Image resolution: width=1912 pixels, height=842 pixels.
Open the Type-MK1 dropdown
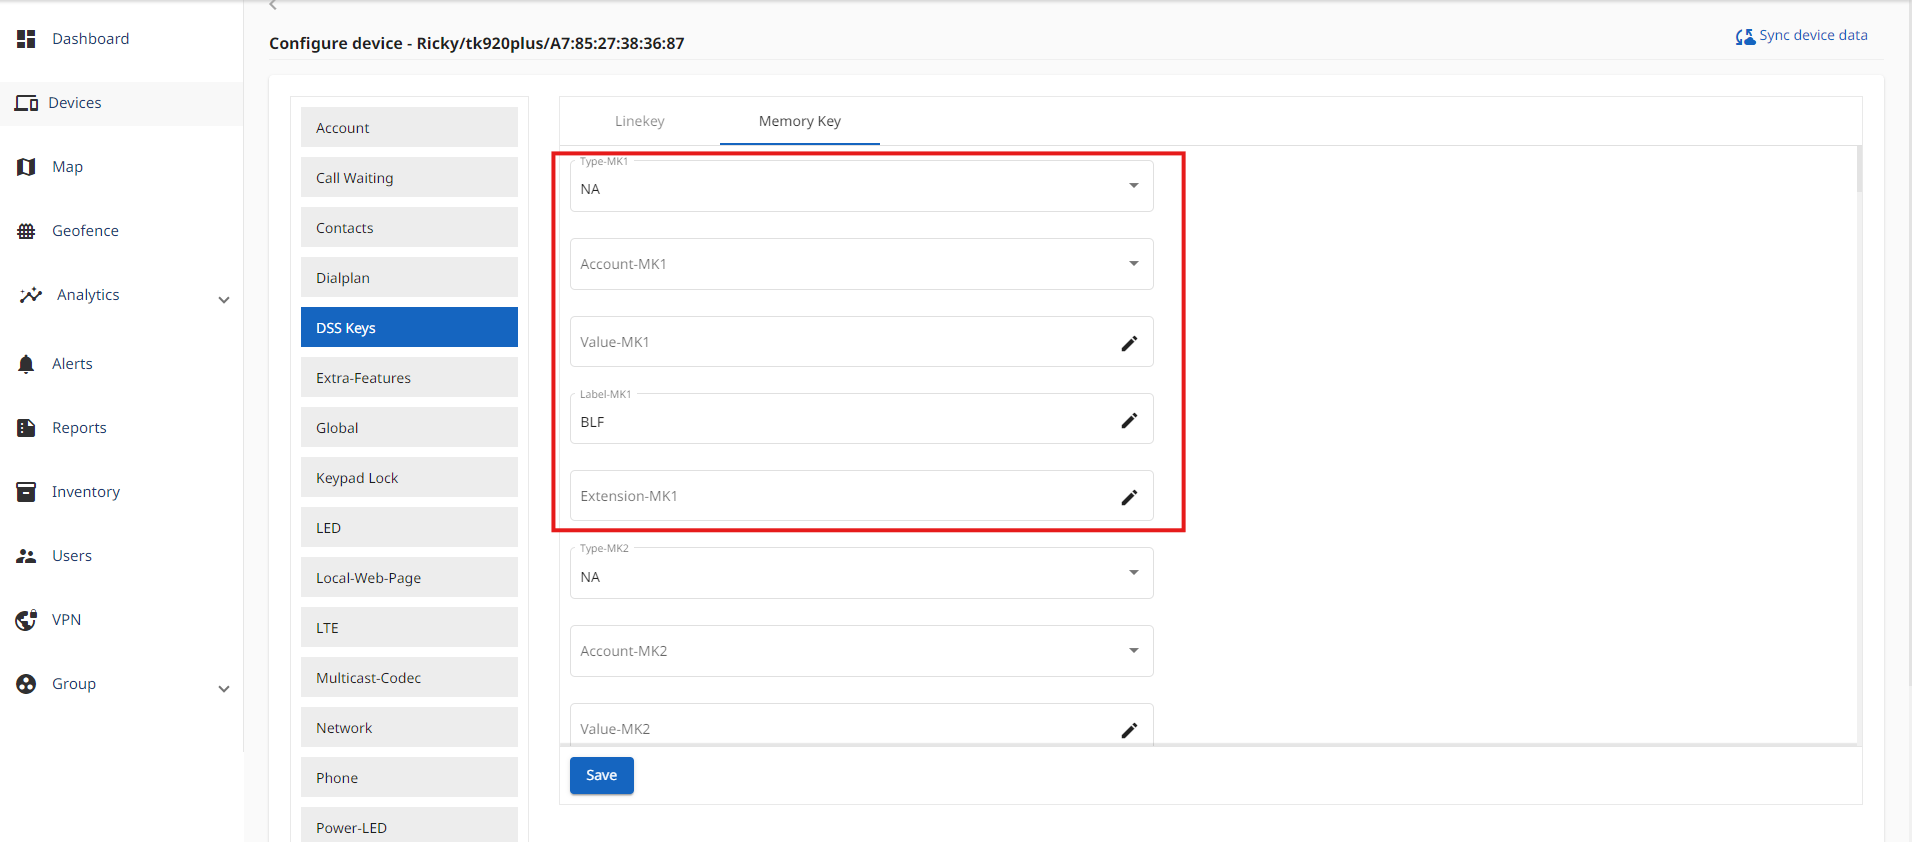point(1133,186)
